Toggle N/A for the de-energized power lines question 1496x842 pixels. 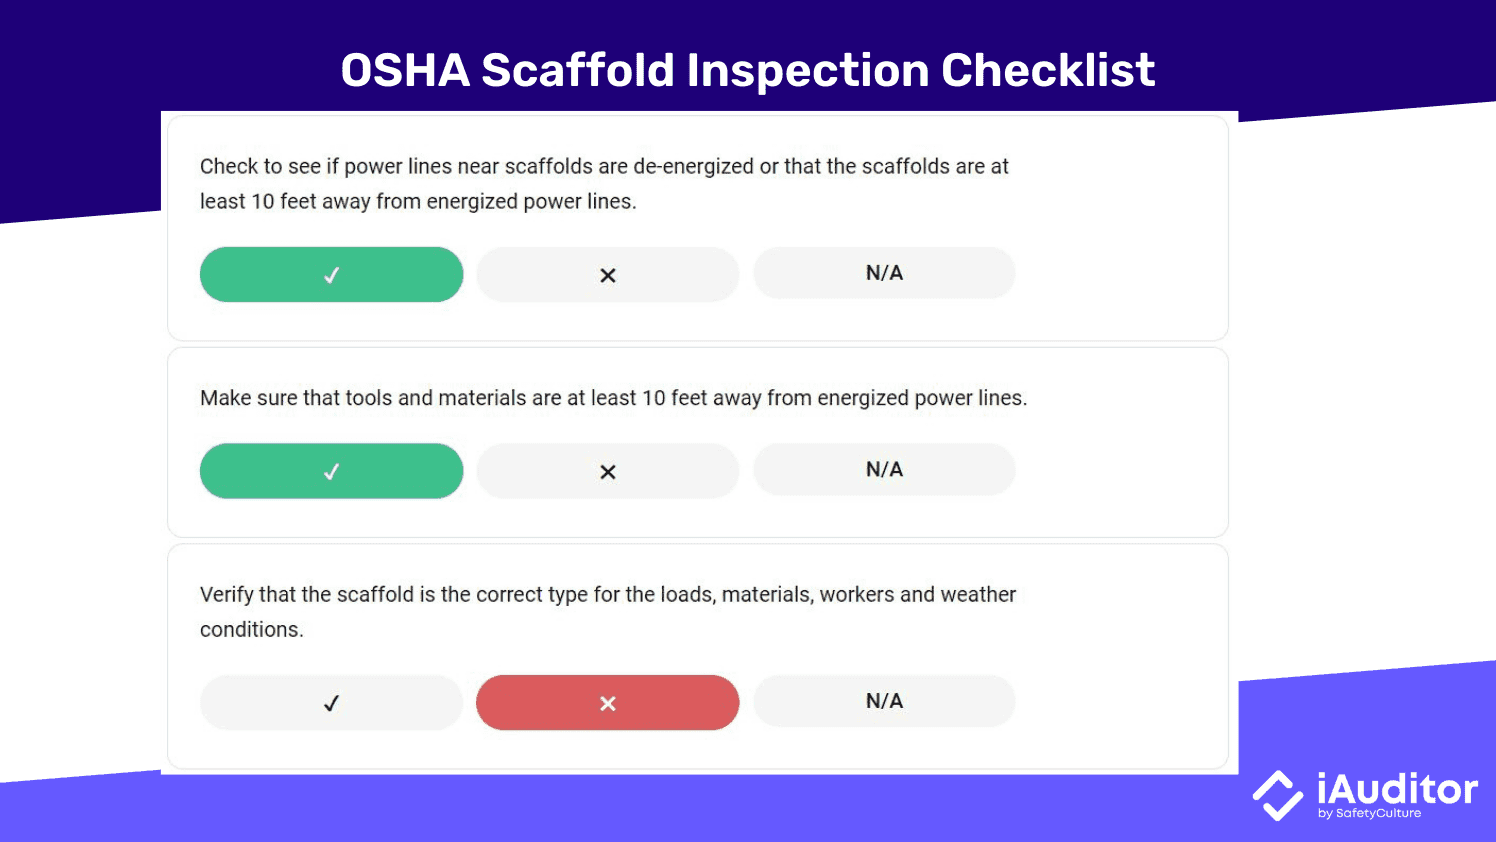pos(883,273)
